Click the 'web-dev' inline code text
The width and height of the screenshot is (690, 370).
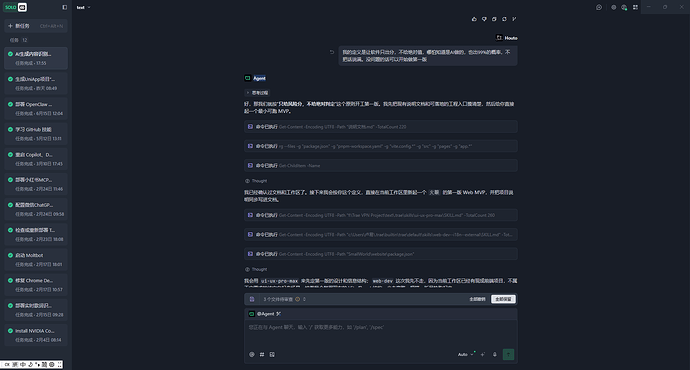coord(382,281)
